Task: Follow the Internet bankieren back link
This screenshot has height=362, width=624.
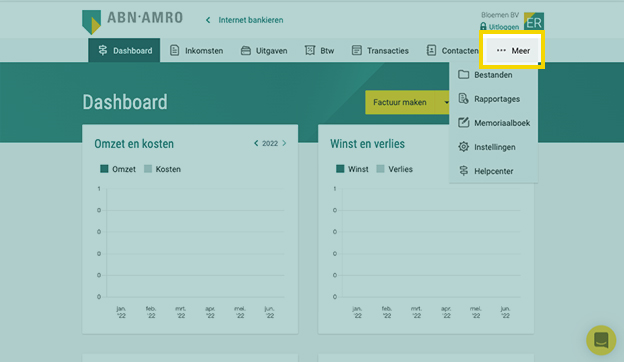Action: (x=244, y=20)
